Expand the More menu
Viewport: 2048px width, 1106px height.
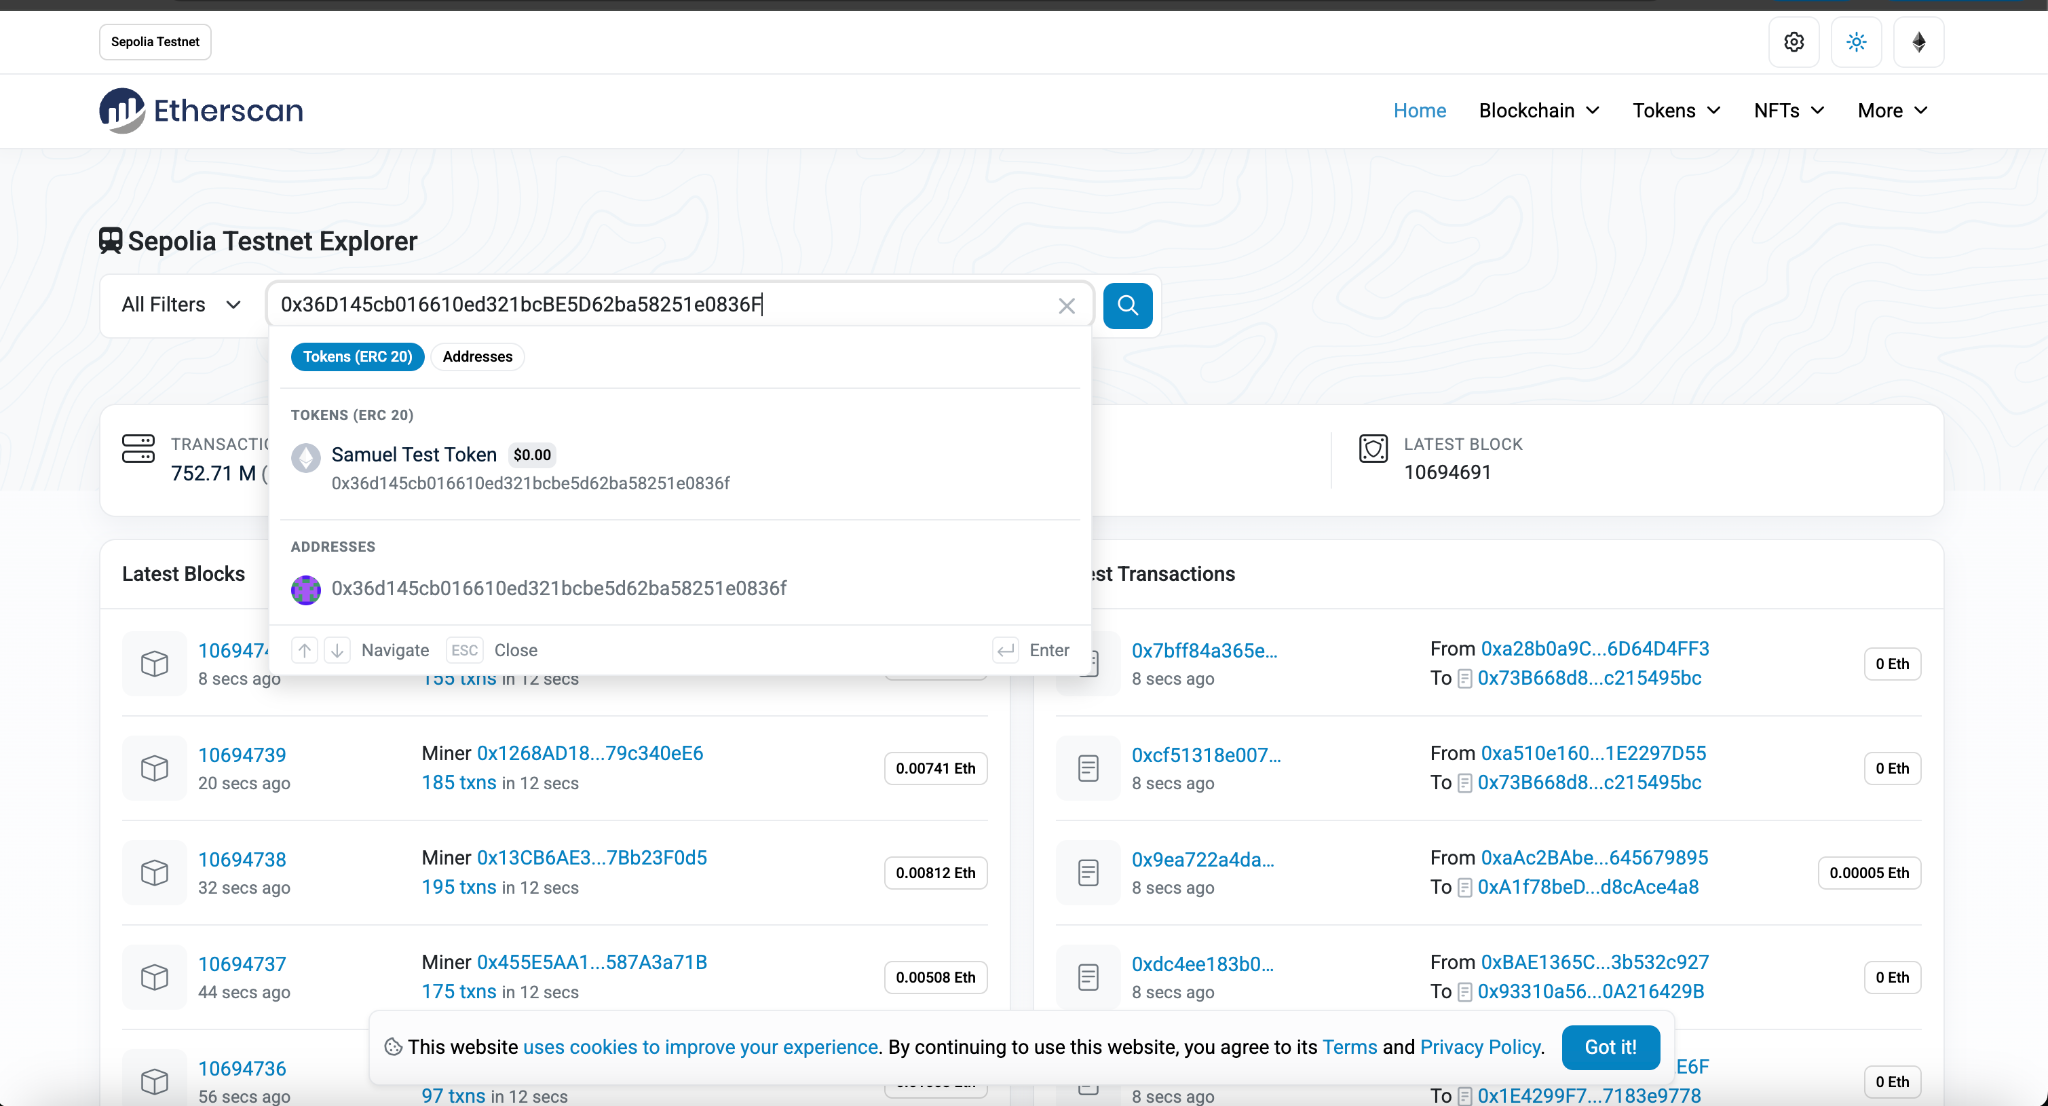click(x=1893, y=110)
